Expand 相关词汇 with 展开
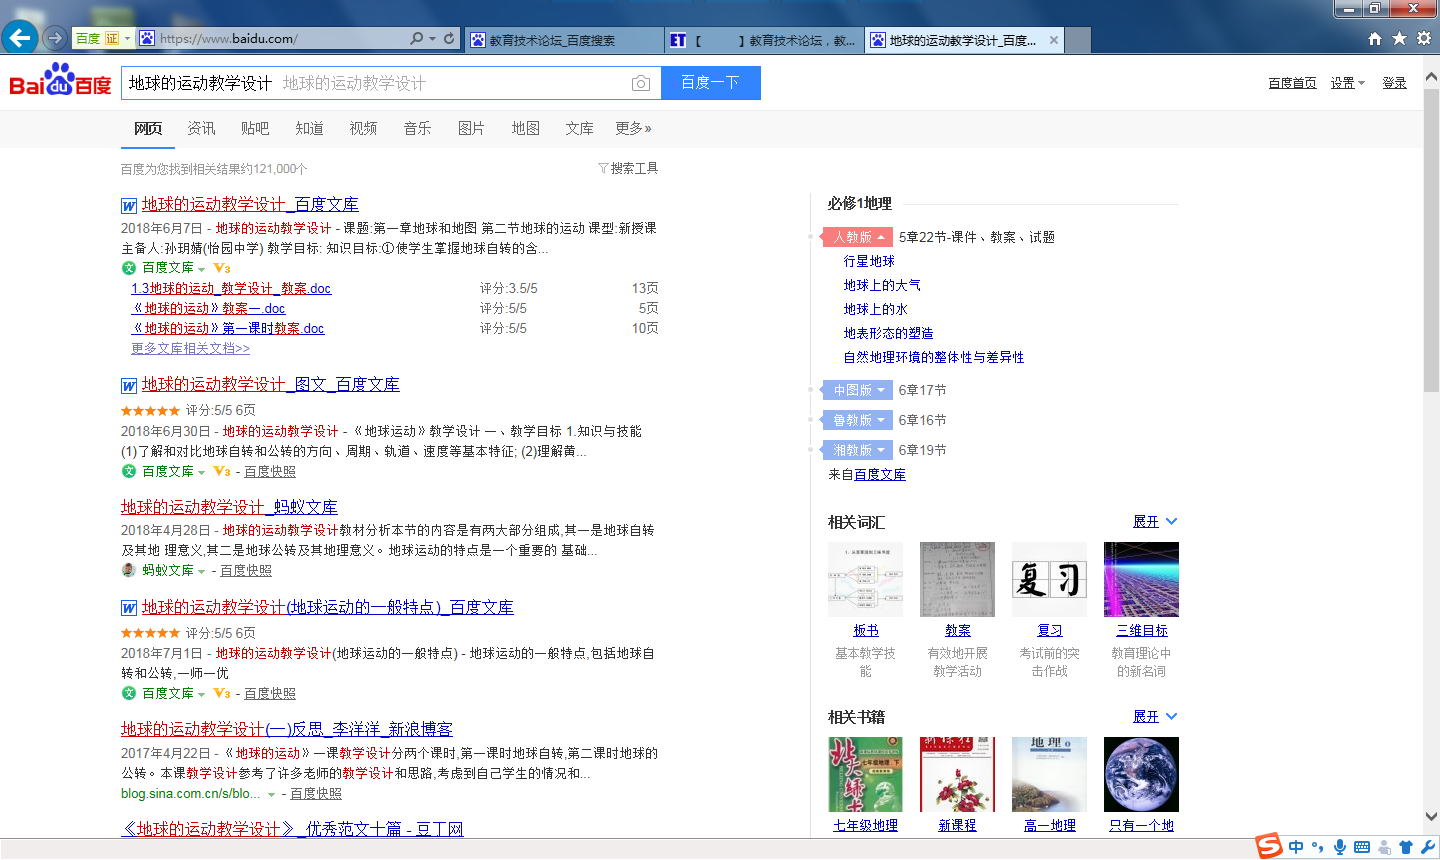Image resolution: width=1440 pixels, height=860 pixels. click(x=1155, y=522)
